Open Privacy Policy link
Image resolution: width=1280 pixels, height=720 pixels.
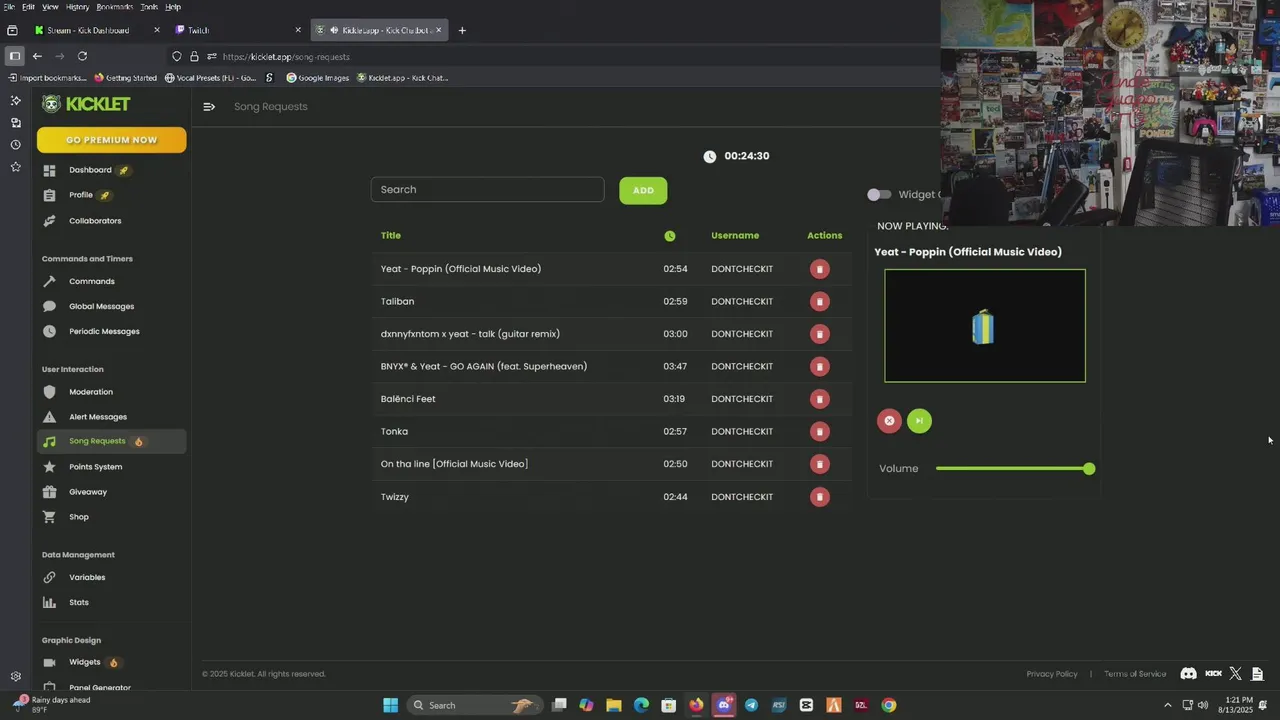[1052, 674]
